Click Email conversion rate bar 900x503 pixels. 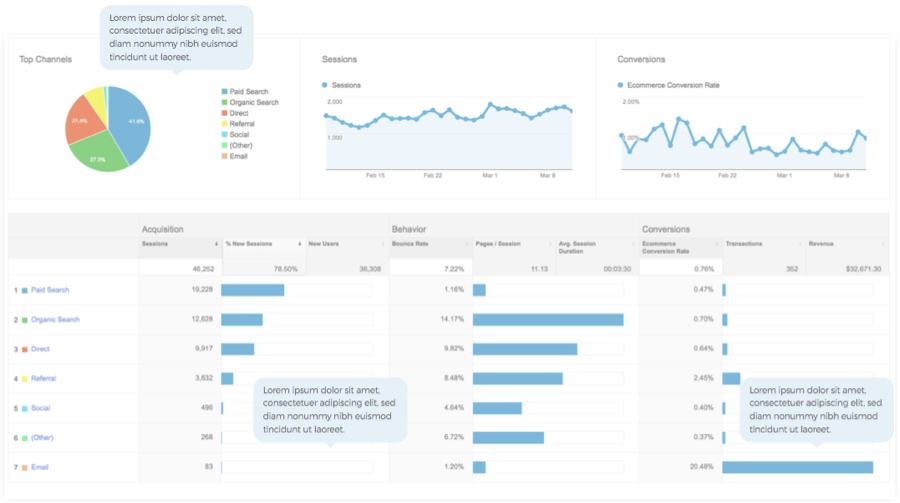[x=798, y=467]
